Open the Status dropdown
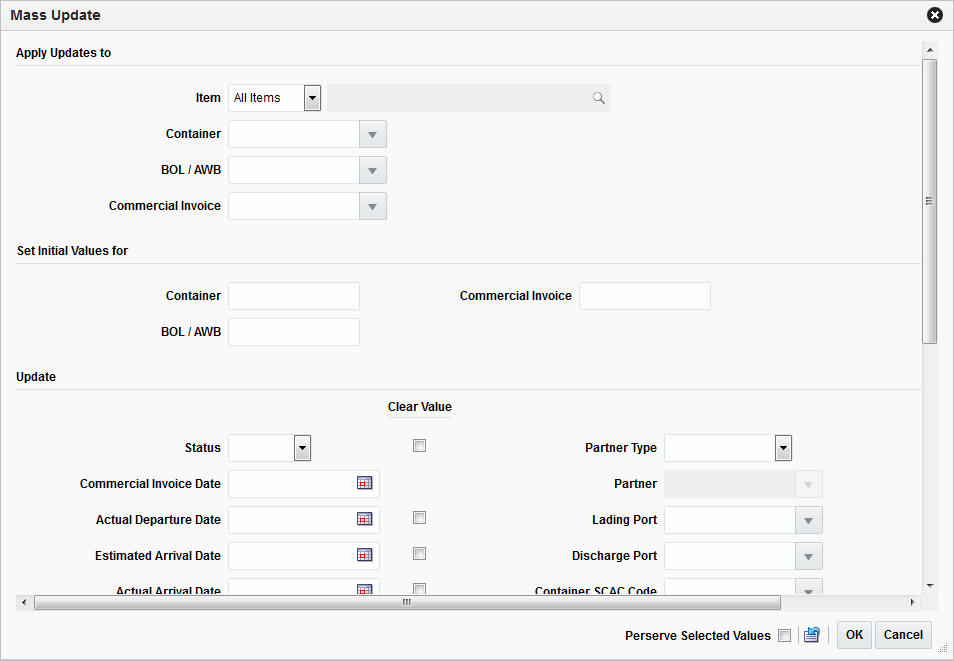This screenshot has width=954, height=661. [302, 448]
